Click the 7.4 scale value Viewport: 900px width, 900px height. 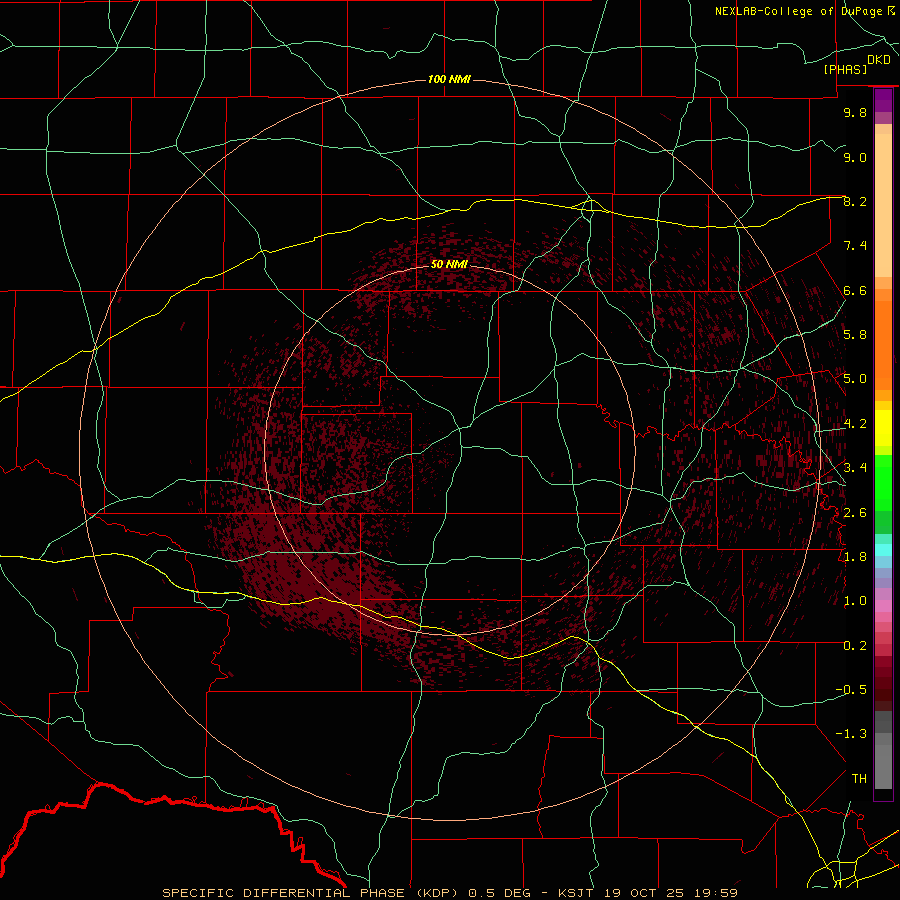(855, 246)
